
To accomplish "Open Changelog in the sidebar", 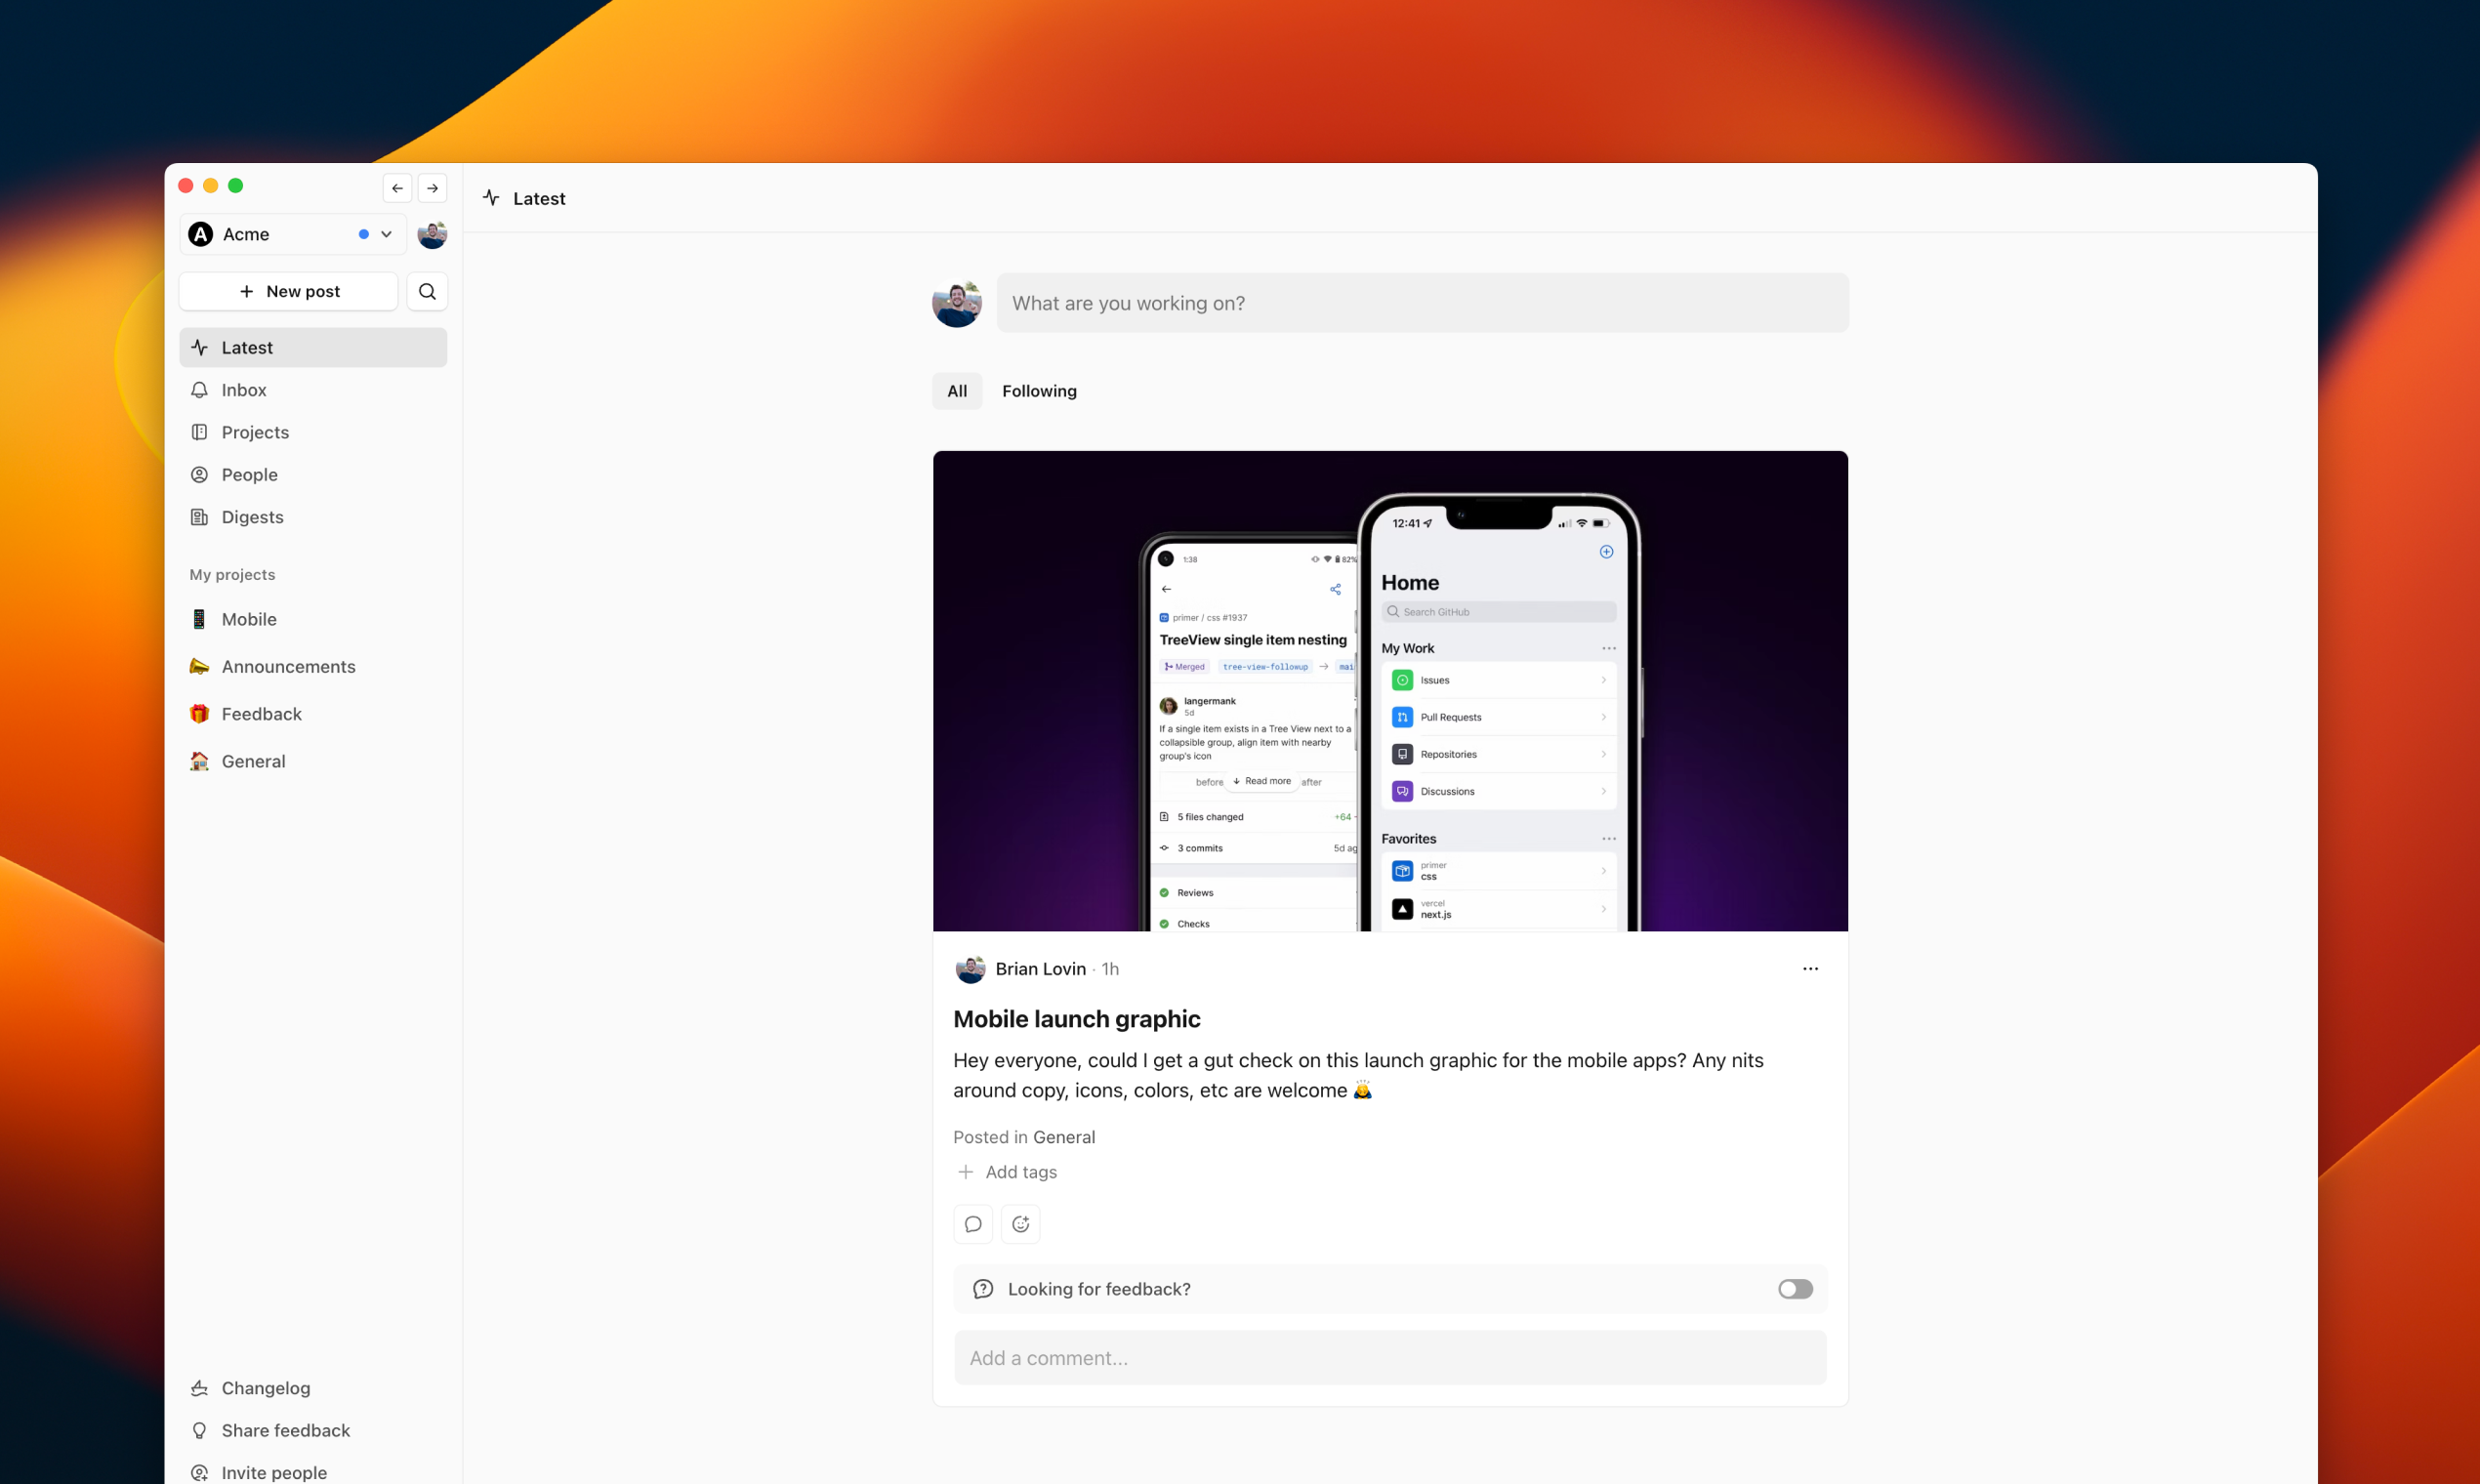I will [x=313, y=1388].
